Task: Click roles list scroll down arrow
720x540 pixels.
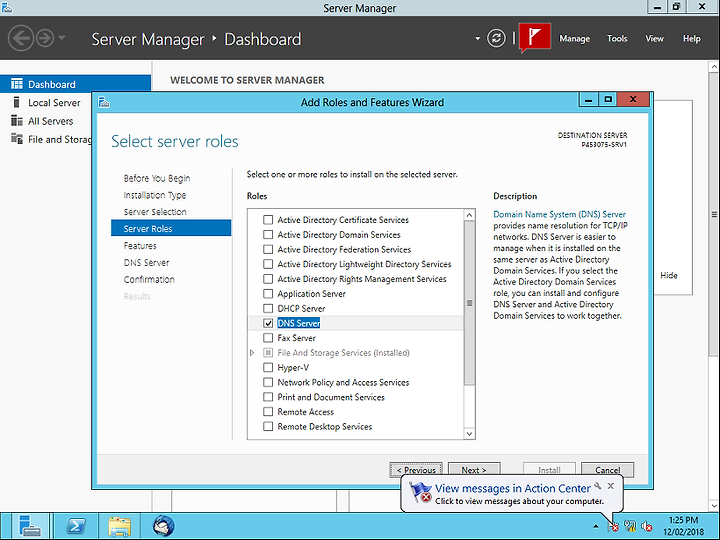Action: (469, 433)
